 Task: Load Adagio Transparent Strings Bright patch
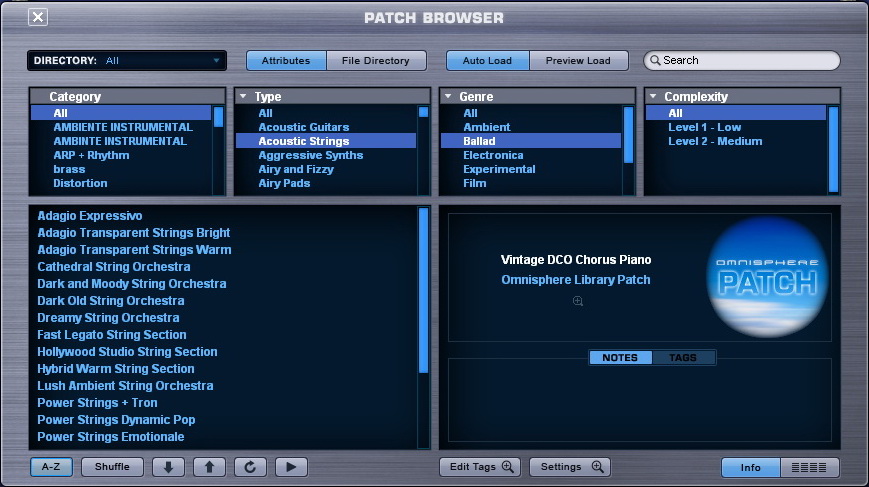134,233
